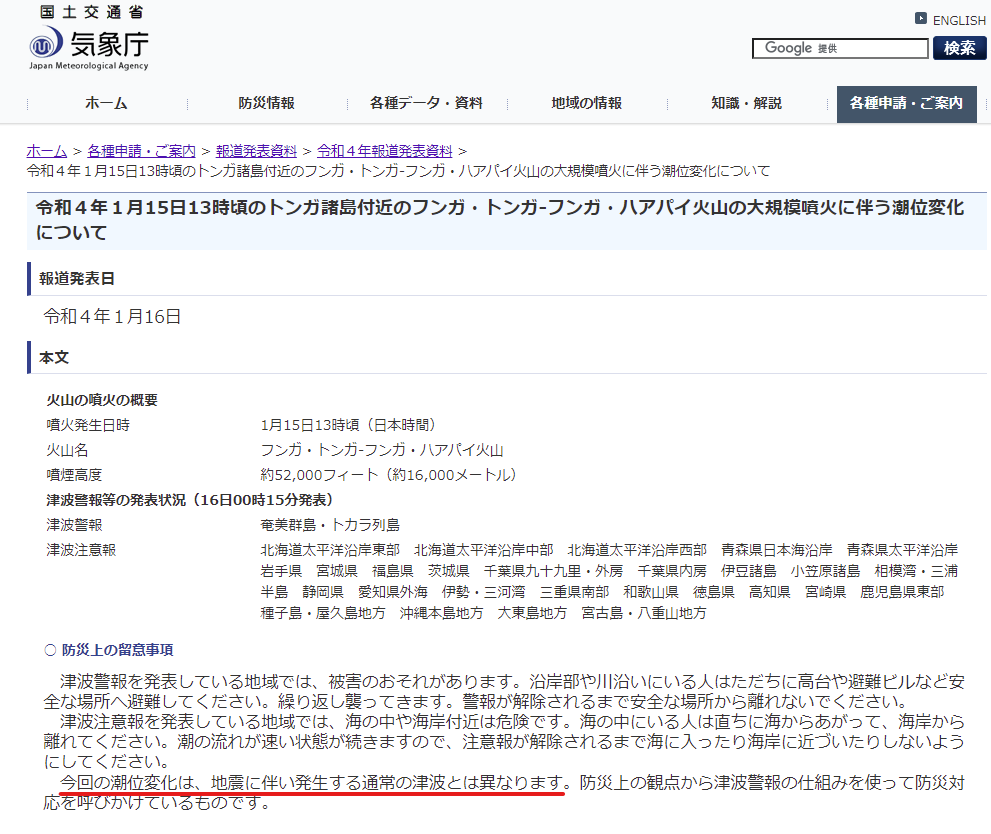Open the 地域の情報 navigation menu

(587, 103)
